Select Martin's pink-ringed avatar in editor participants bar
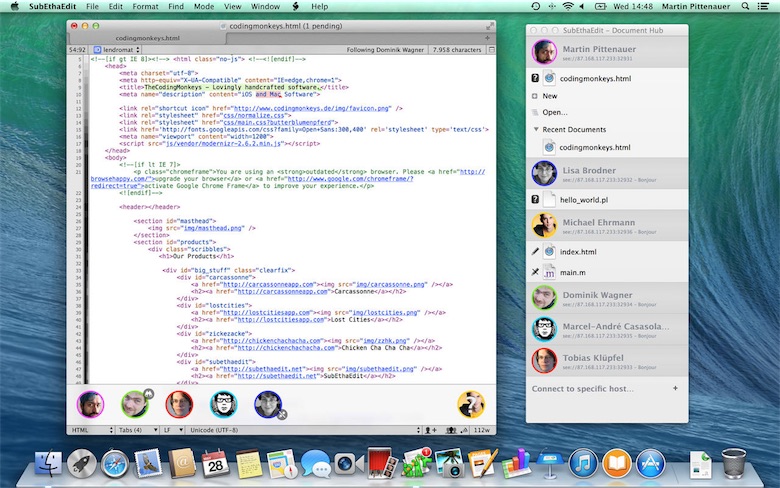This screenshot has height=488, width=780. coord(91,404)
